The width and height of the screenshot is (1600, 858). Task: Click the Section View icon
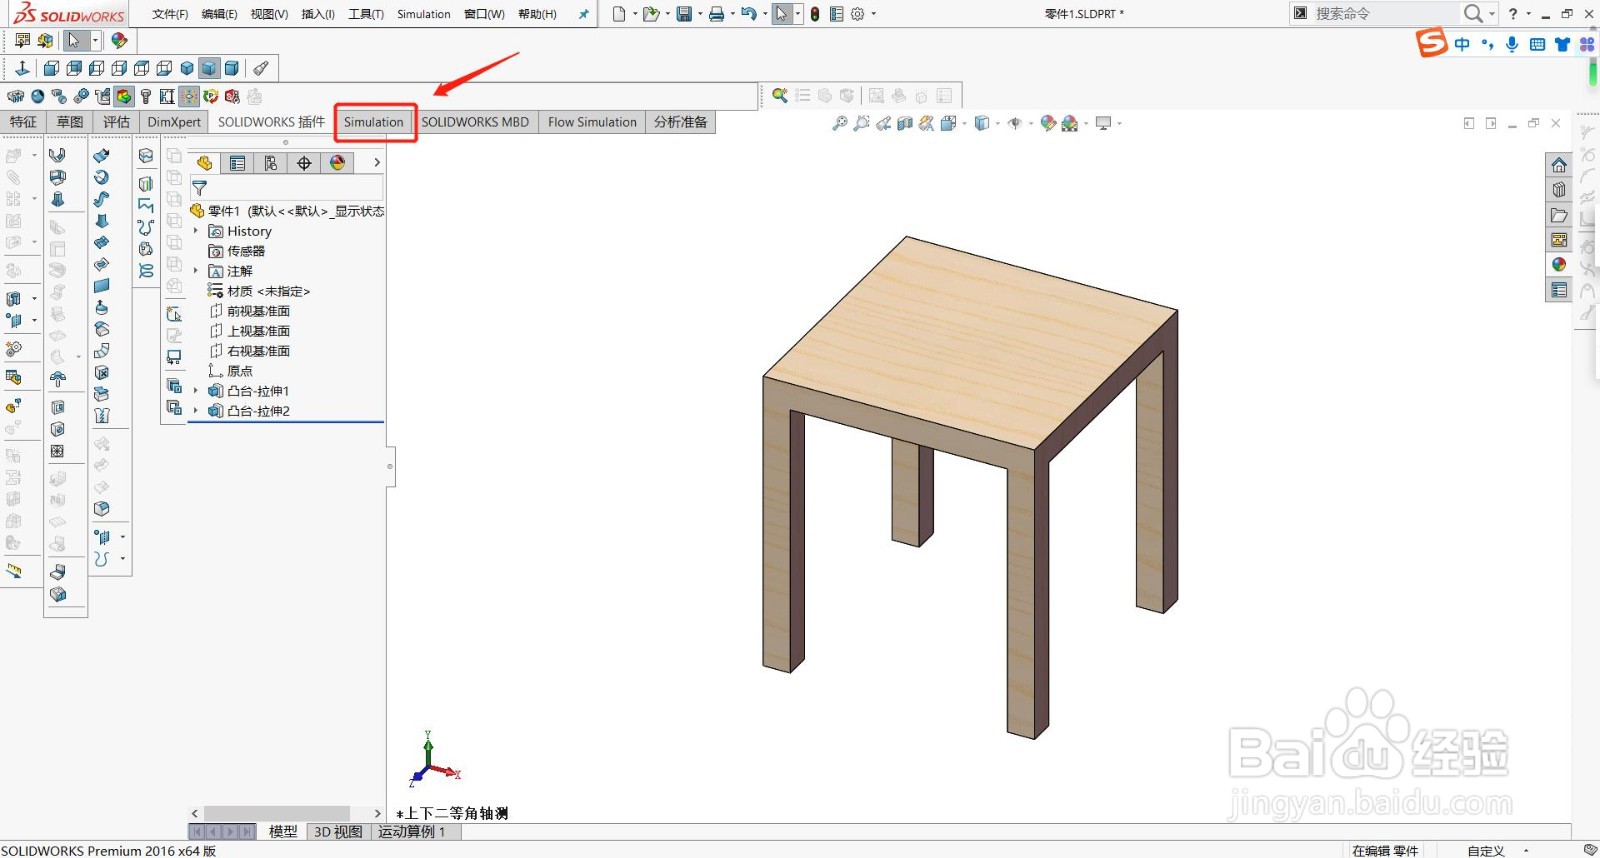pos(905,123)
